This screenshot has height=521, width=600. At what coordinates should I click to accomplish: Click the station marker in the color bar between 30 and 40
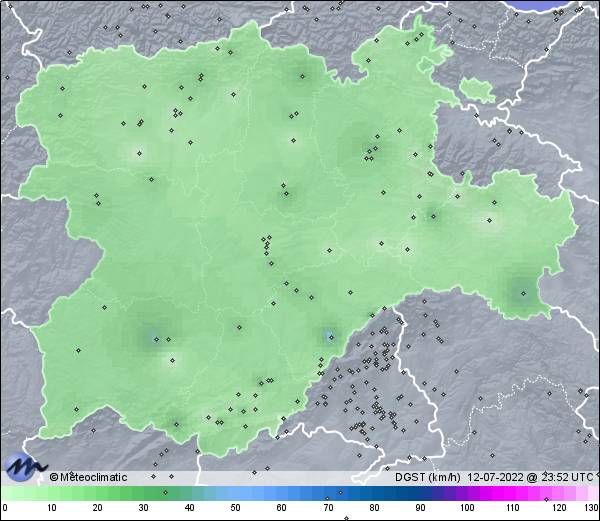pyautogui.click(x=165, y=492)
